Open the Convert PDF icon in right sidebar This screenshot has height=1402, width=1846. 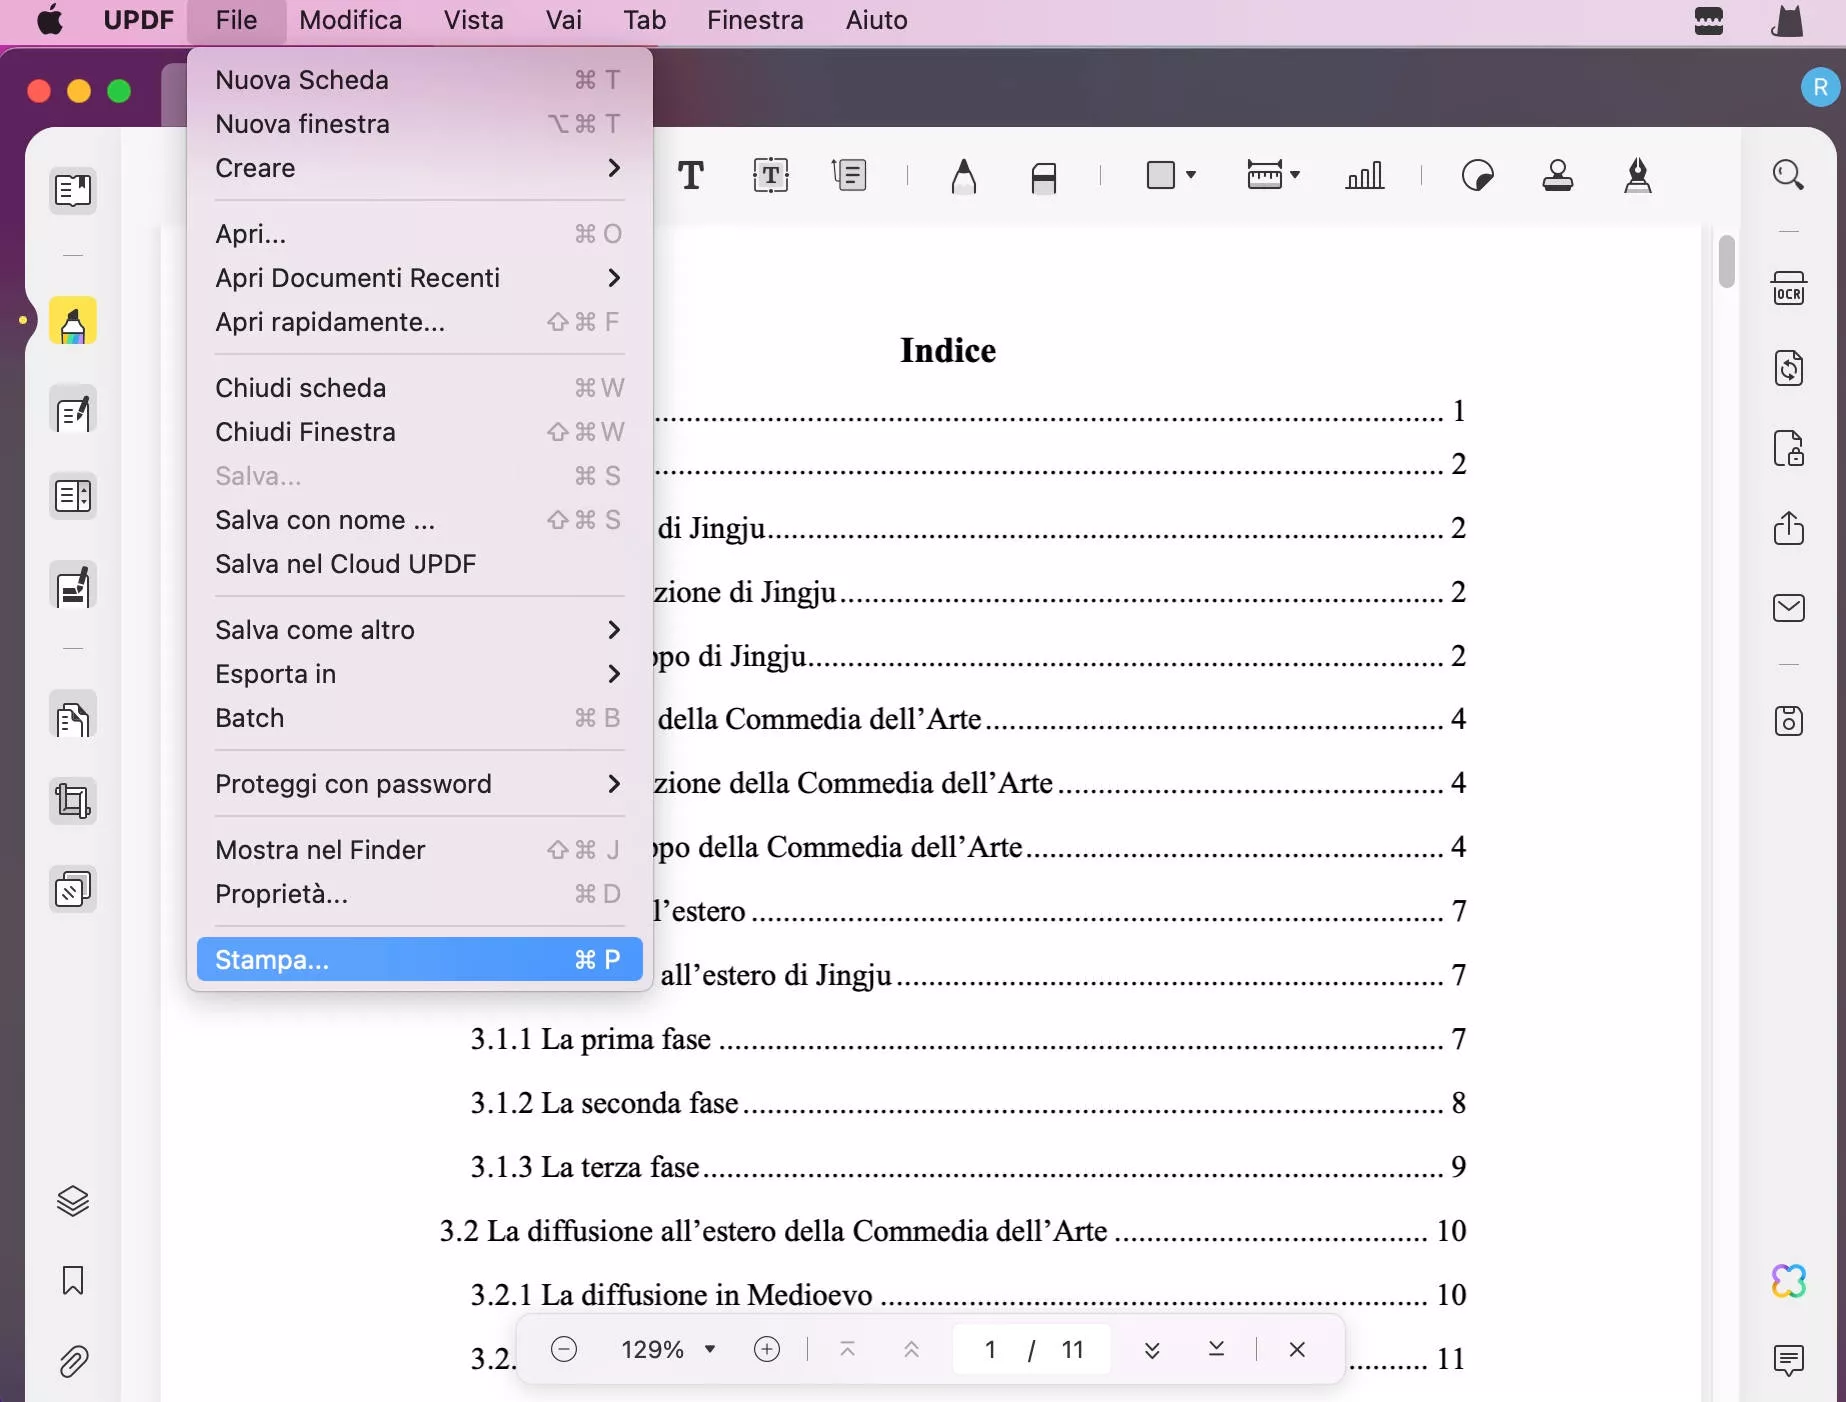[x=1789, y=368]
